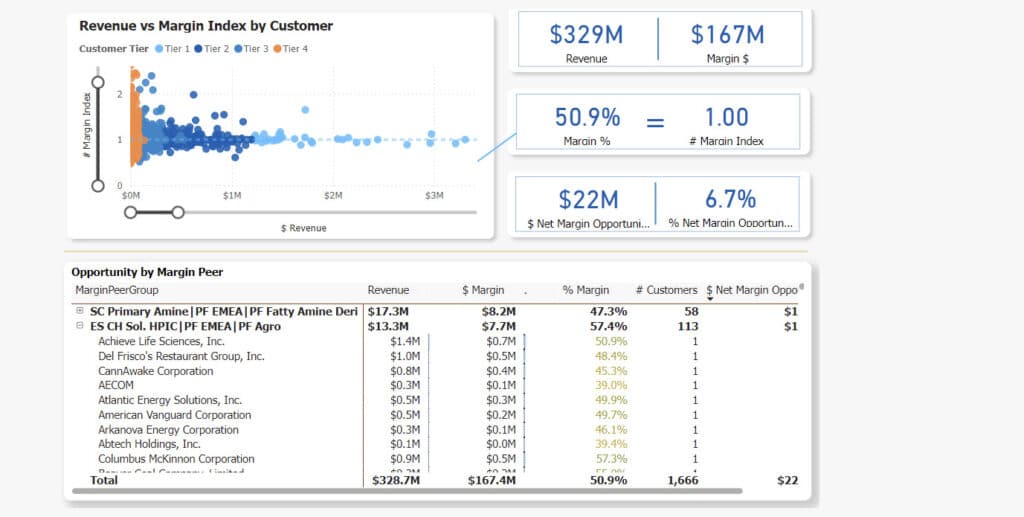This screenshot has width=1024, height=517.
Task: Select the Abtech Holdings, Inc. row
Action: pyautogui.click(x=434, y=444)
